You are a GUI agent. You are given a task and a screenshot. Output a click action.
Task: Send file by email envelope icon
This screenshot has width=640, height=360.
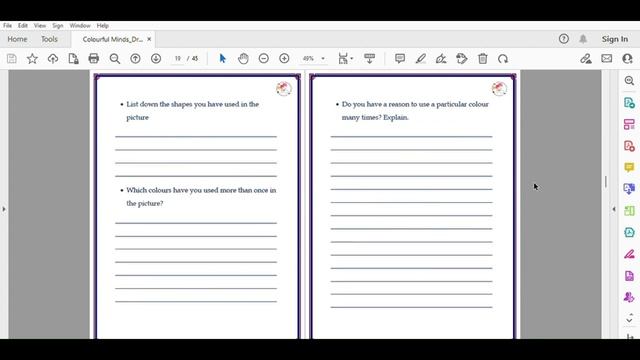click(x=607, y=59)
